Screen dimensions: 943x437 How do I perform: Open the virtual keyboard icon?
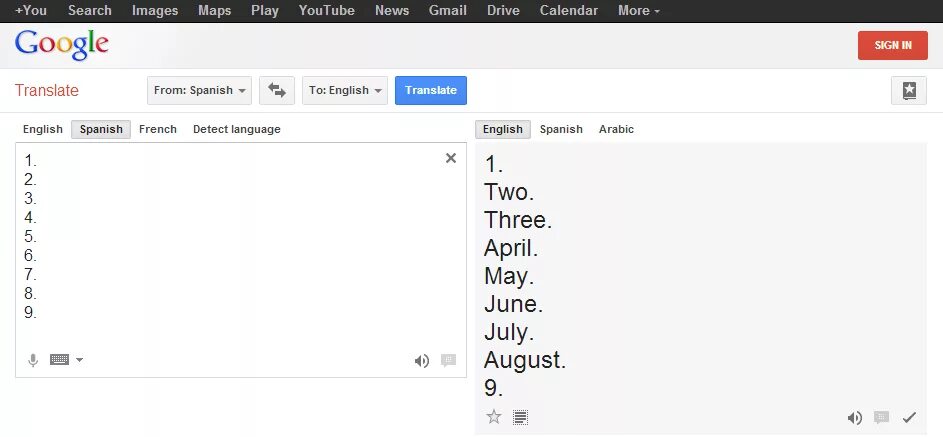(x=60, y=359)
